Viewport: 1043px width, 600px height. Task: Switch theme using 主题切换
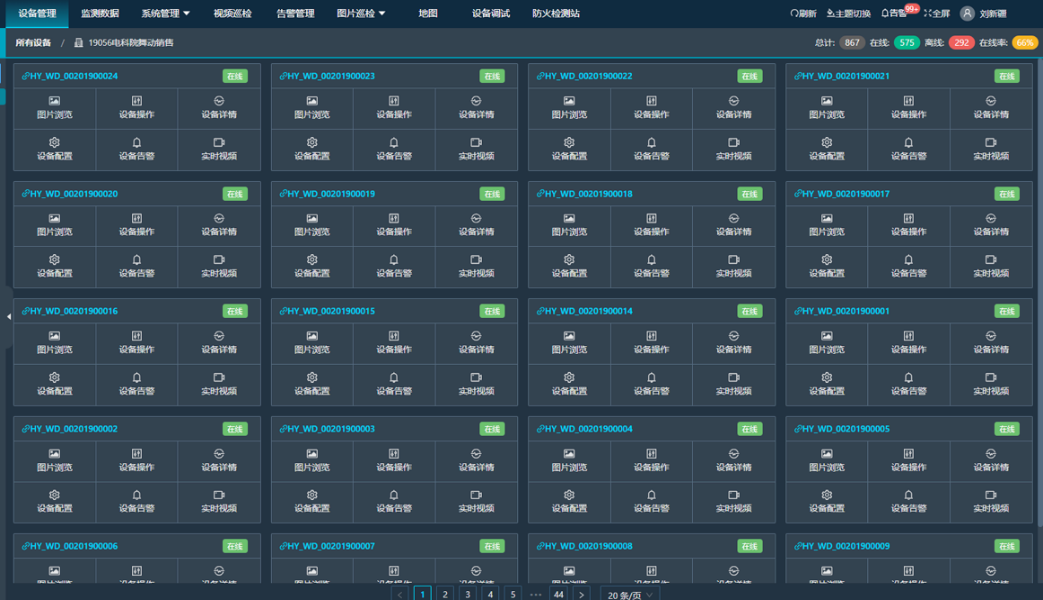point(849,14)
